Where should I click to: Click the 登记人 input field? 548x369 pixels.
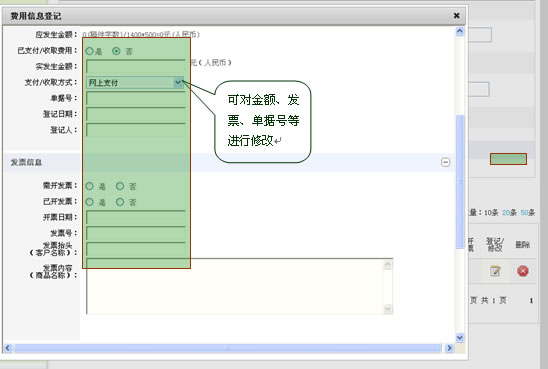[136, 130]
